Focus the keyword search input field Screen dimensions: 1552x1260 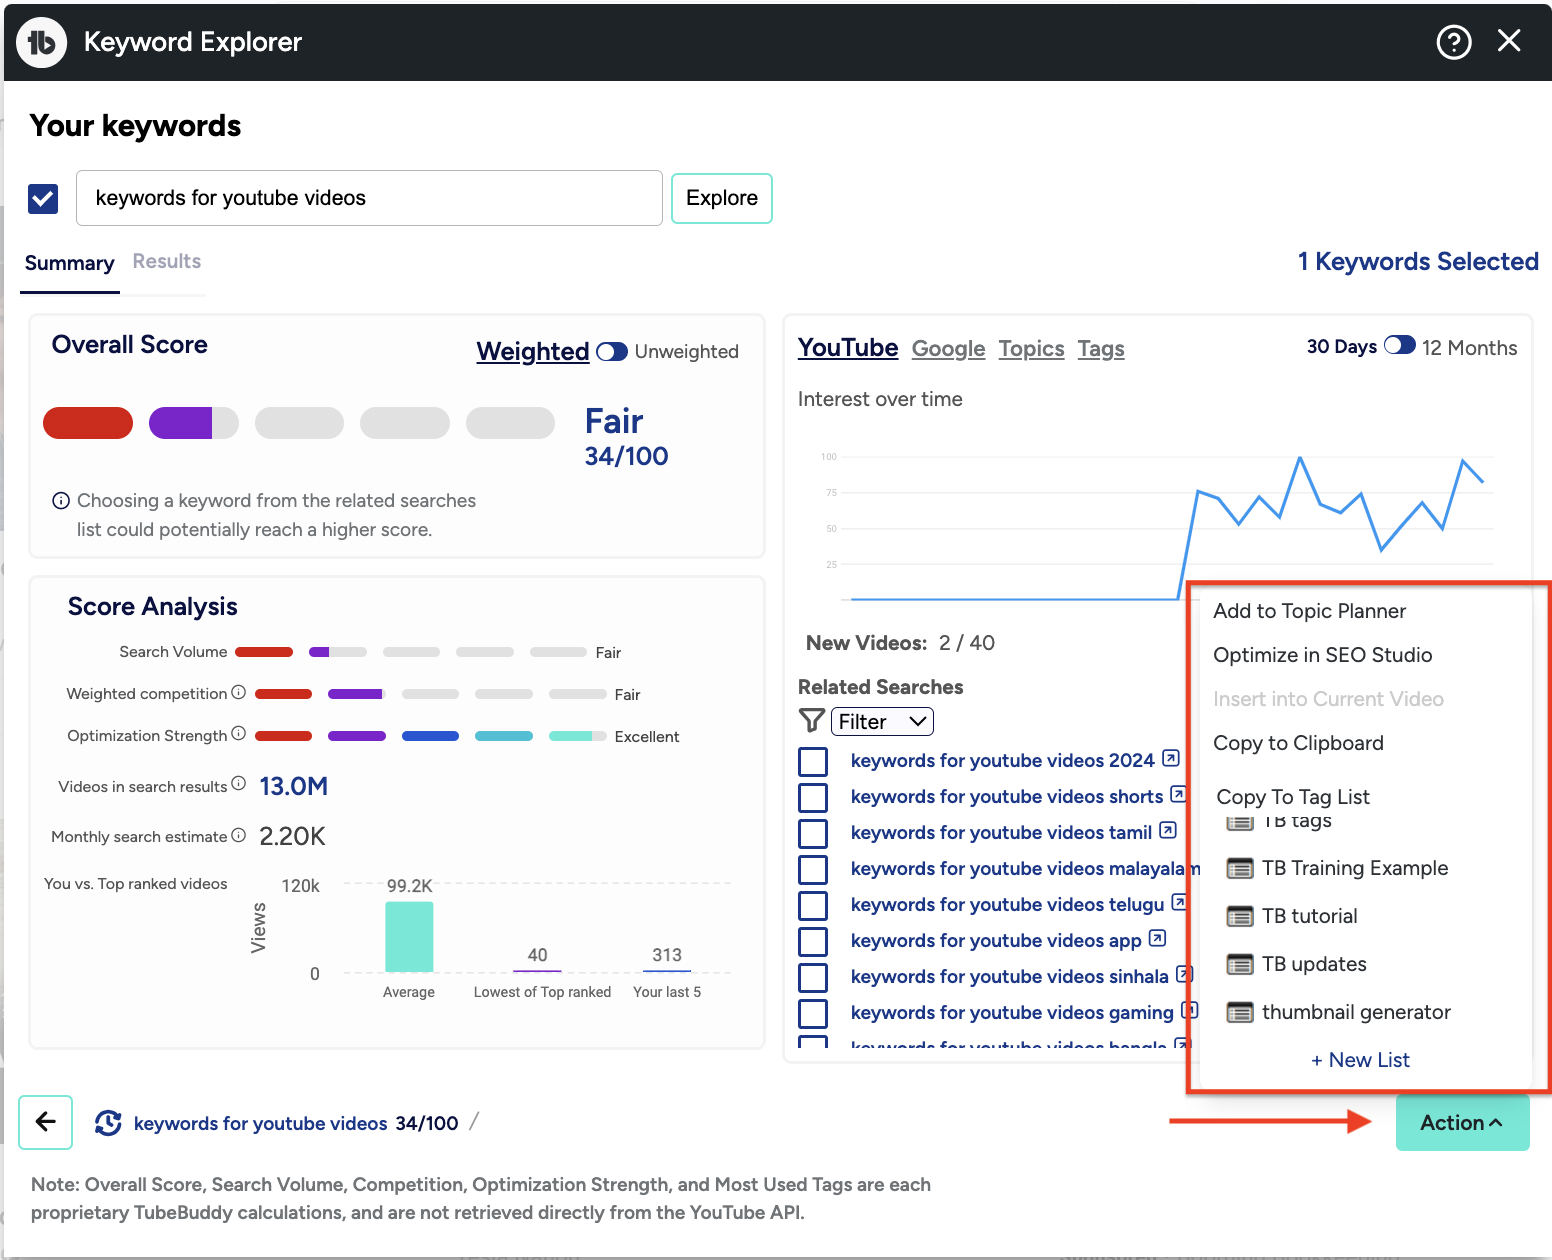click(369, 198)
